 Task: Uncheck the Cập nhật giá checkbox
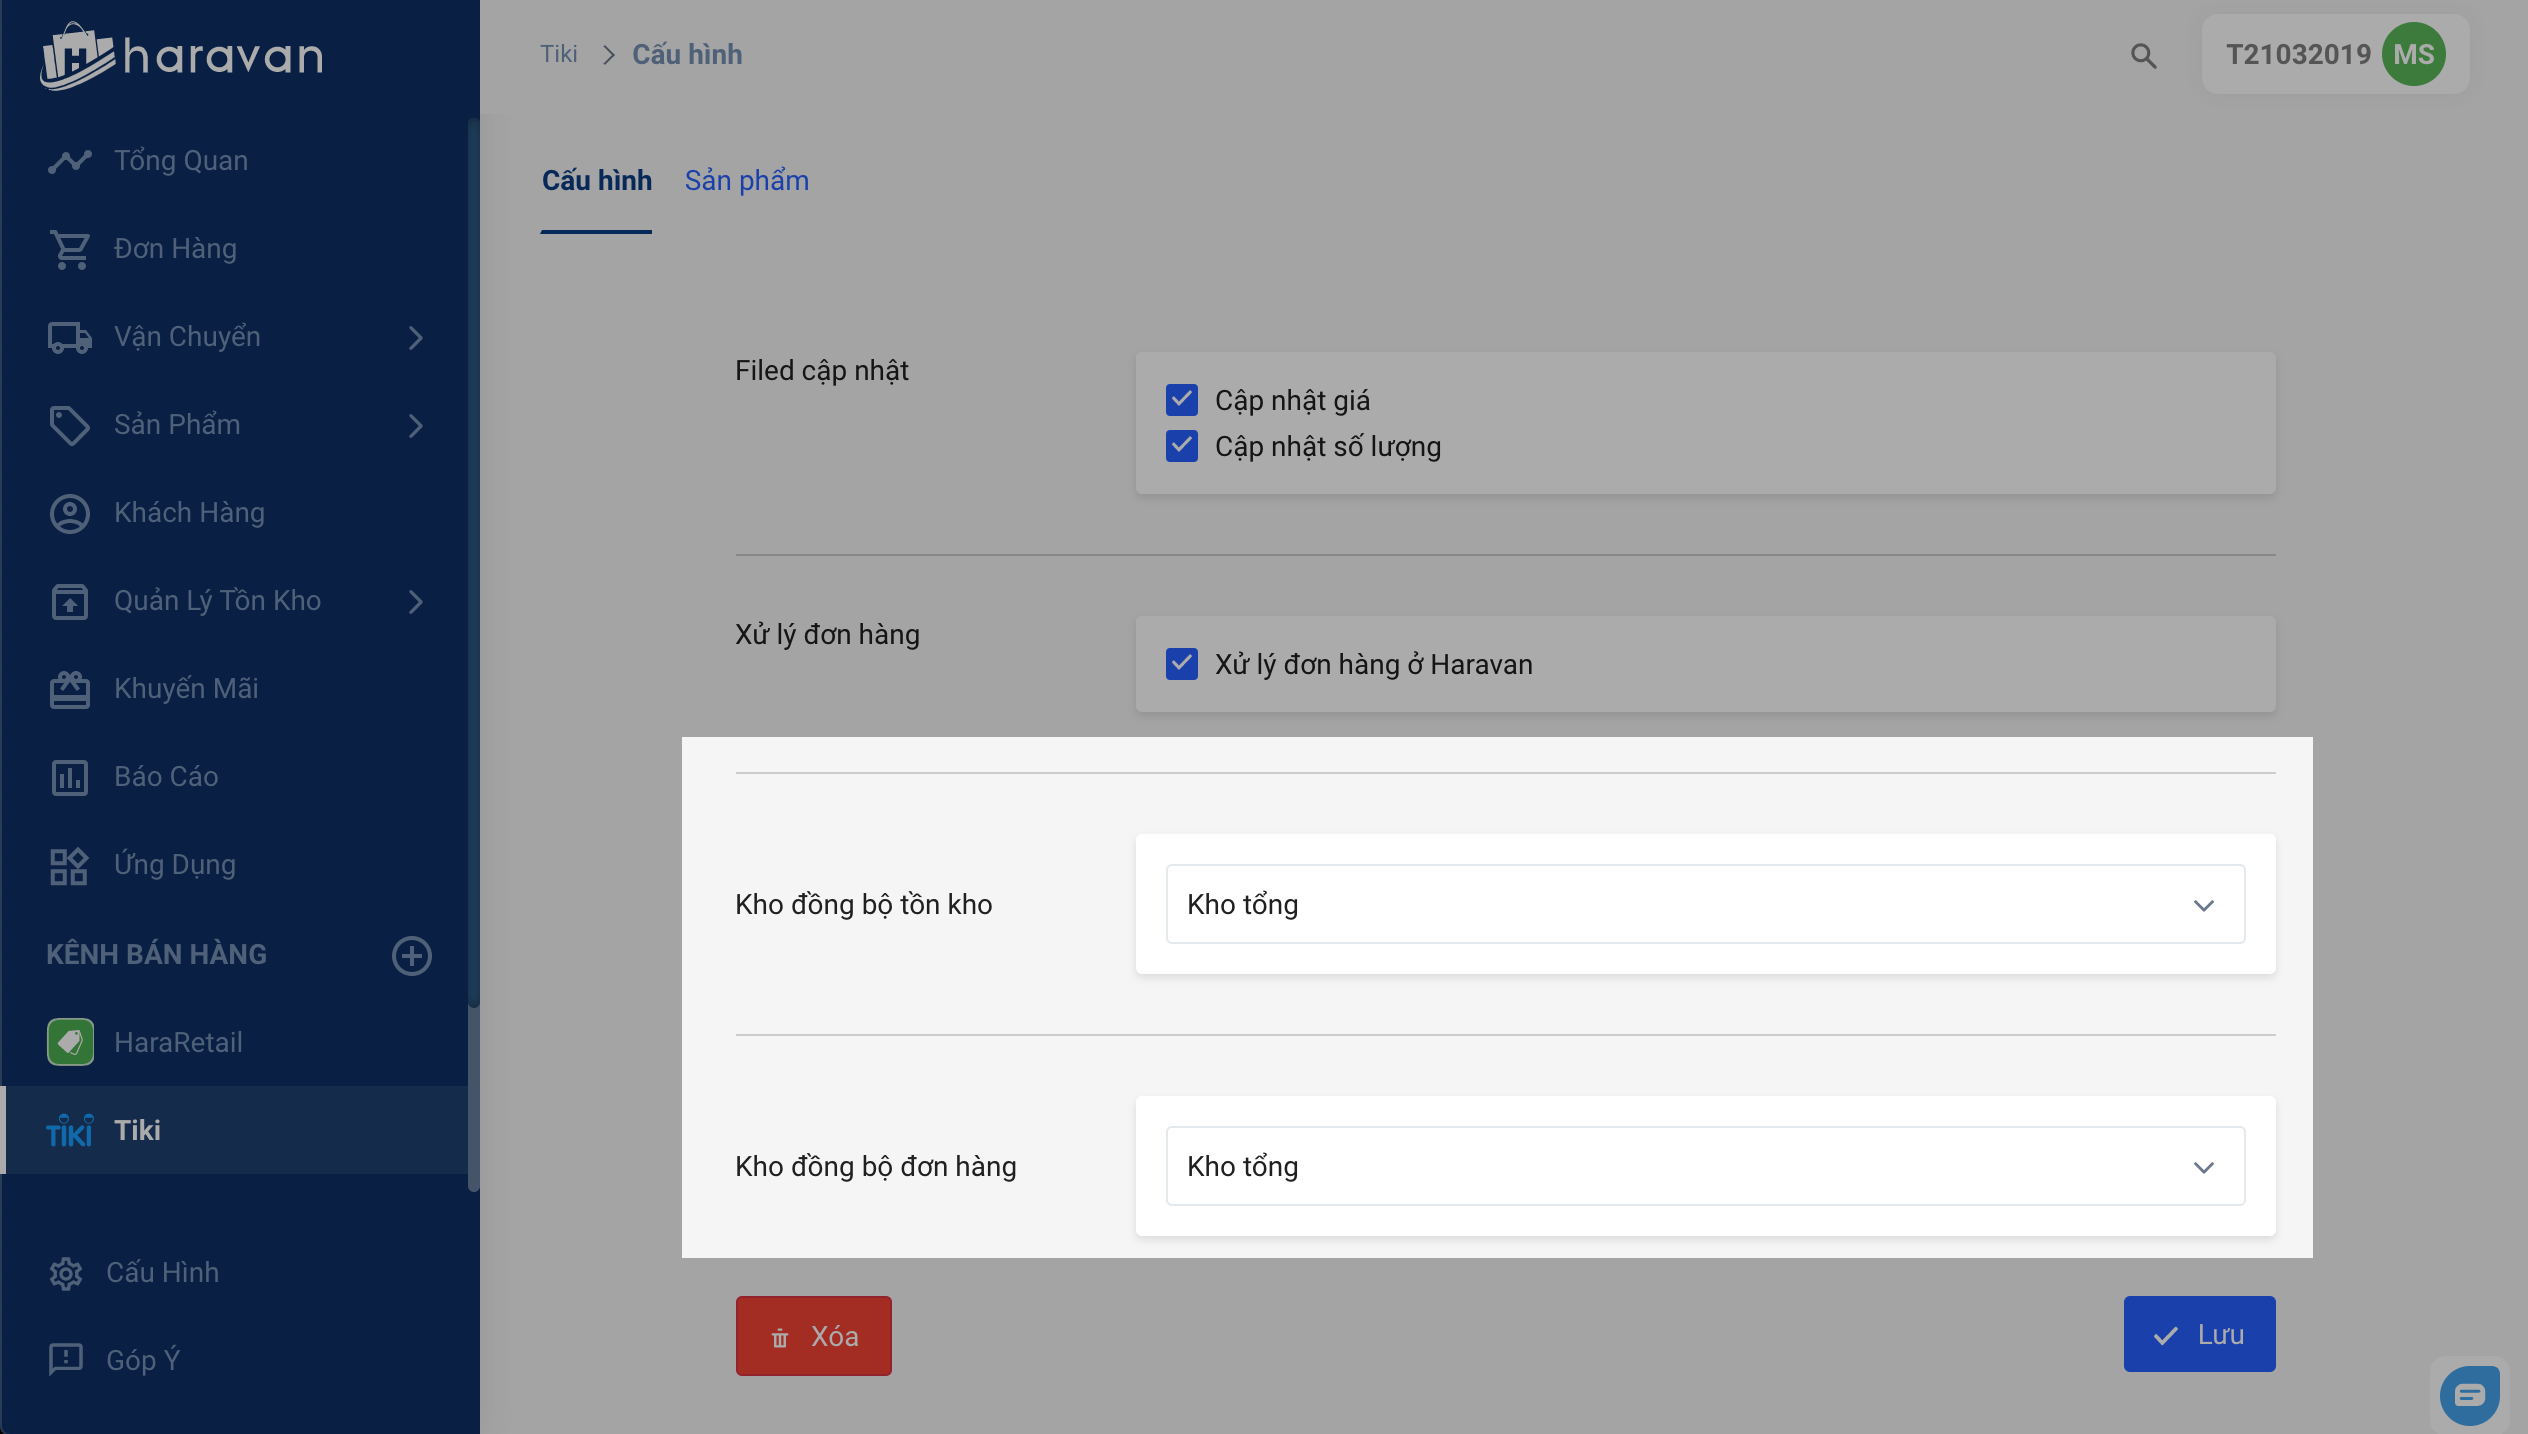click(x=1182, y=400)
